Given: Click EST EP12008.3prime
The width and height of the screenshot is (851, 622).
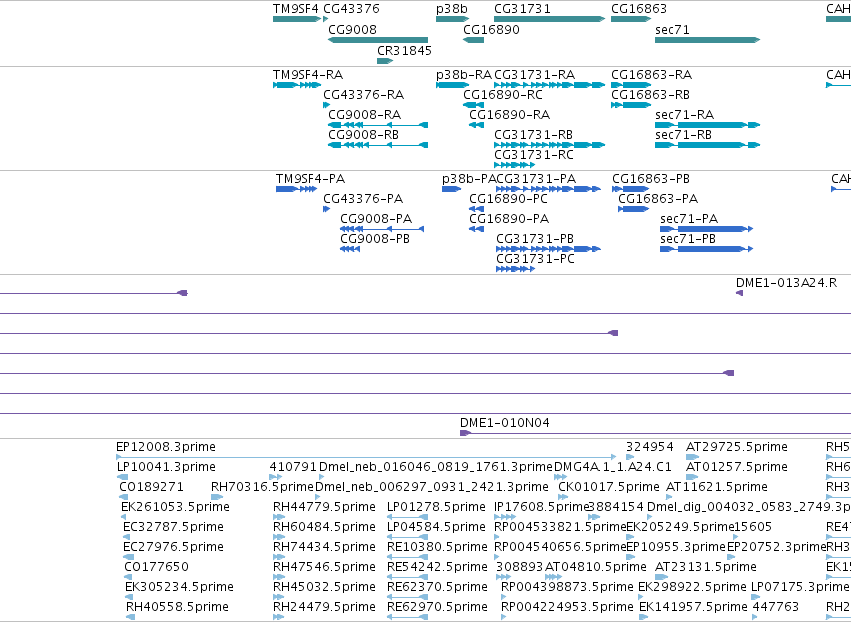Looking at the screenshot, I should pyautogui.click(x=166, y=447).
